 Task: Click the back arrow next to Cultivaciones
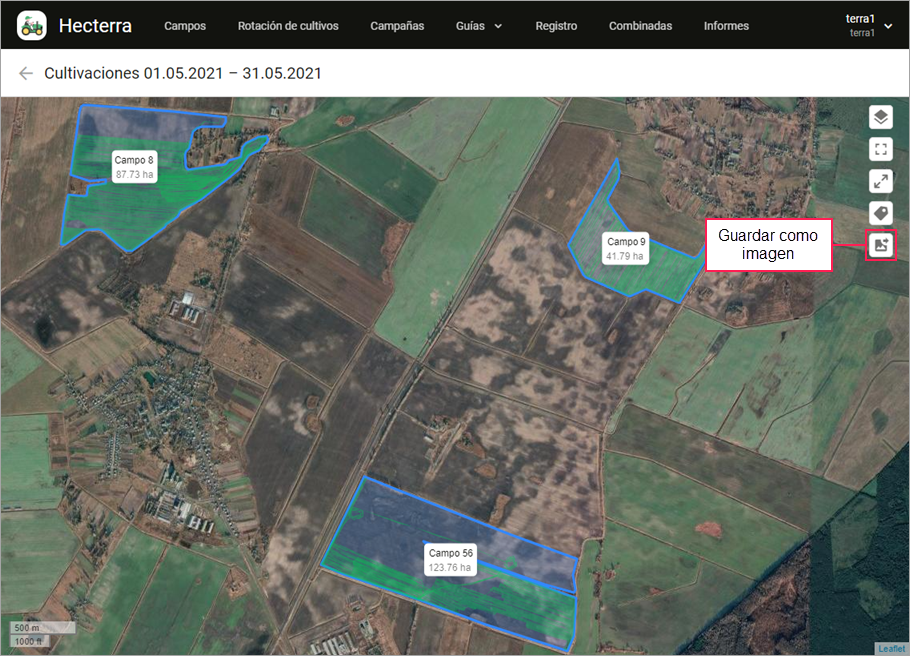[x=26, y=73]
